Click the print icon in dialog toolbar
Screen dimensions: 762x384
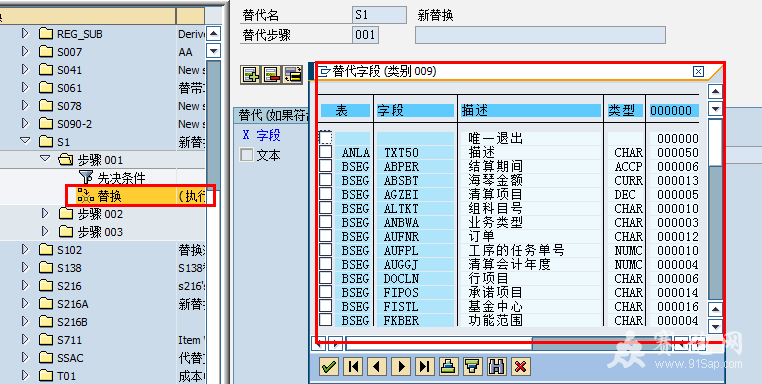point(449,366)
